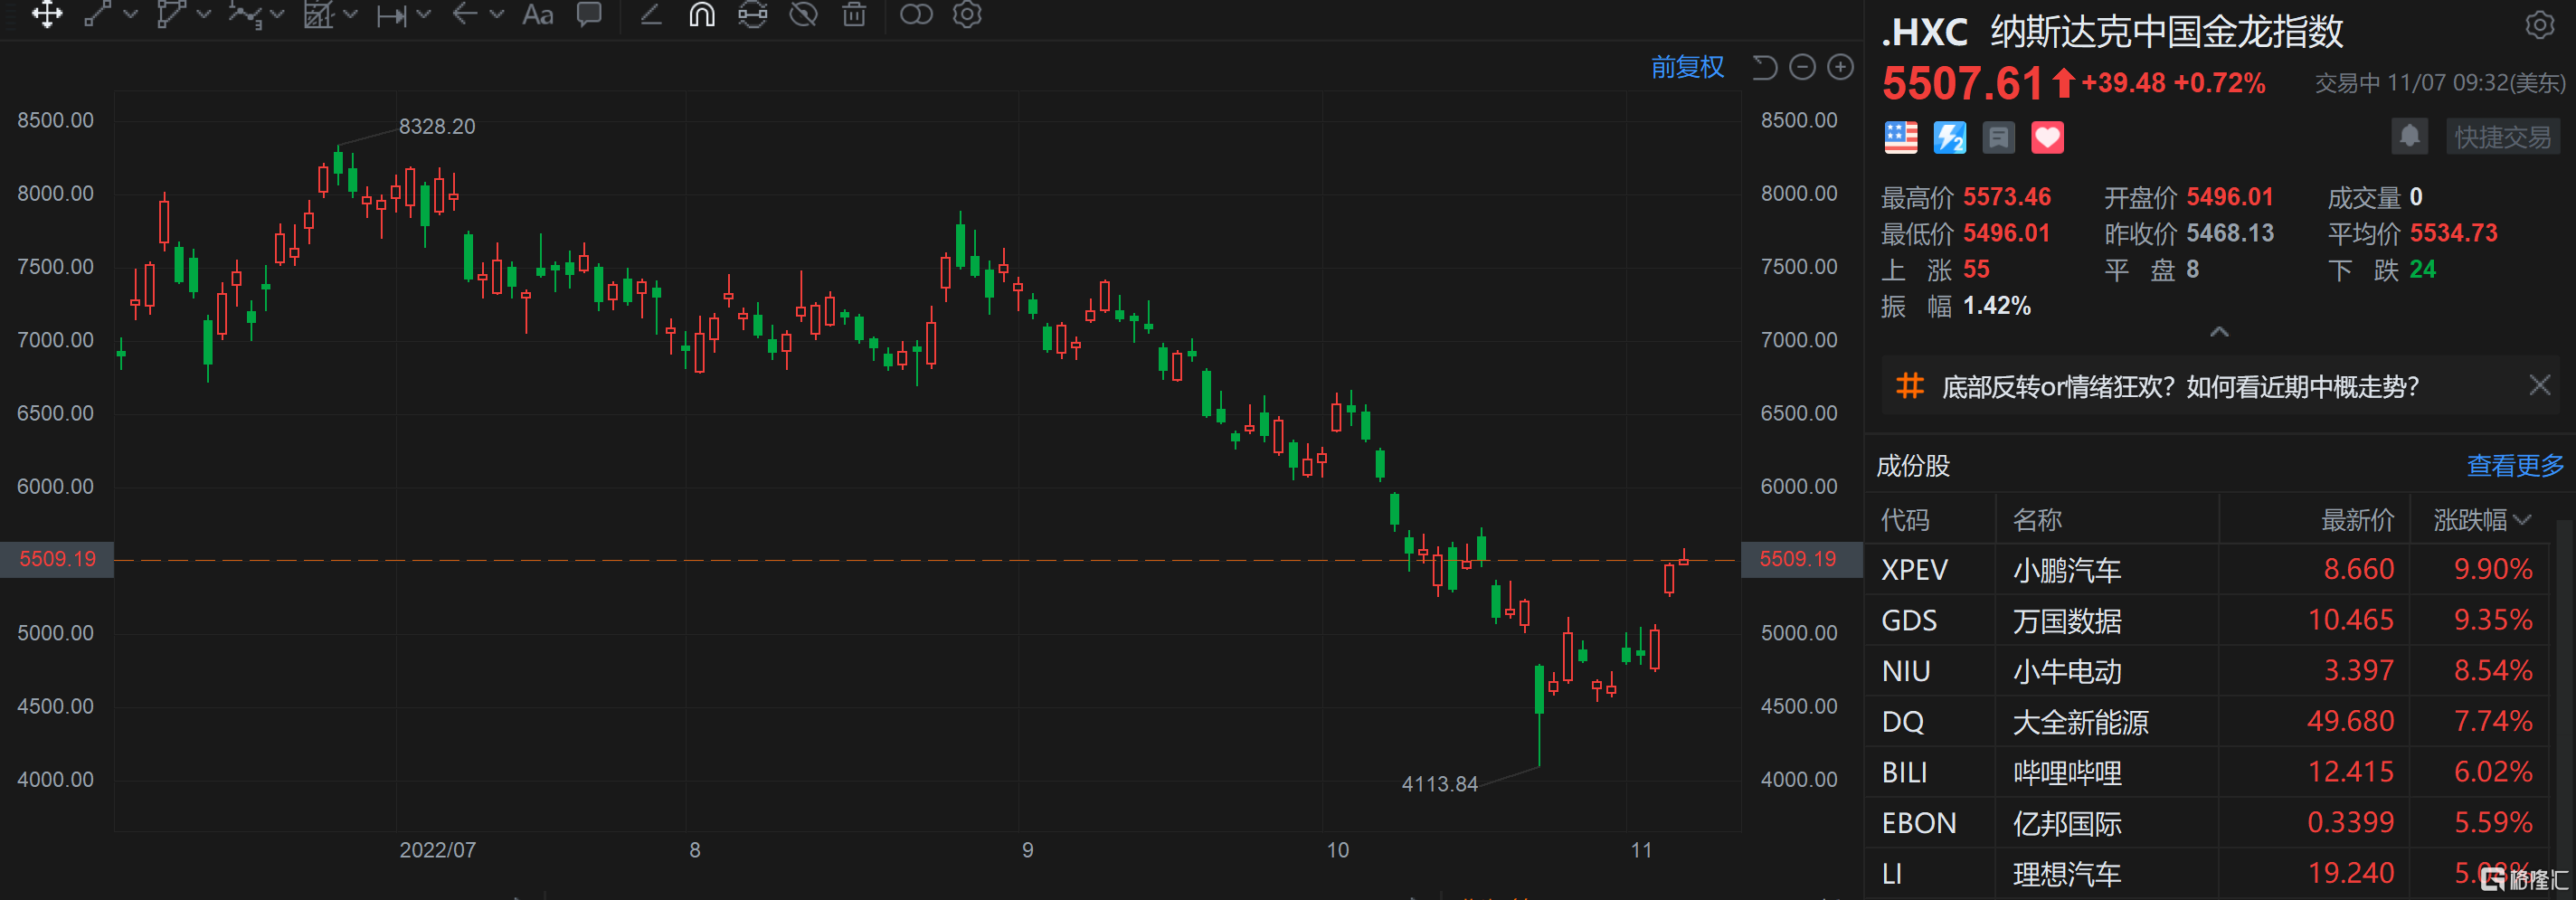Click the .HXC 纳斯达克中国金龙指数 title

pos(2112,32)
